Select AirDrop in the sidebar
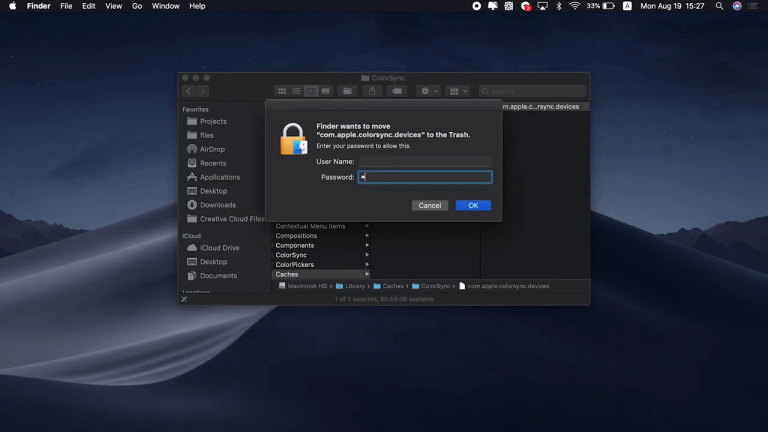 click(212, 149)
